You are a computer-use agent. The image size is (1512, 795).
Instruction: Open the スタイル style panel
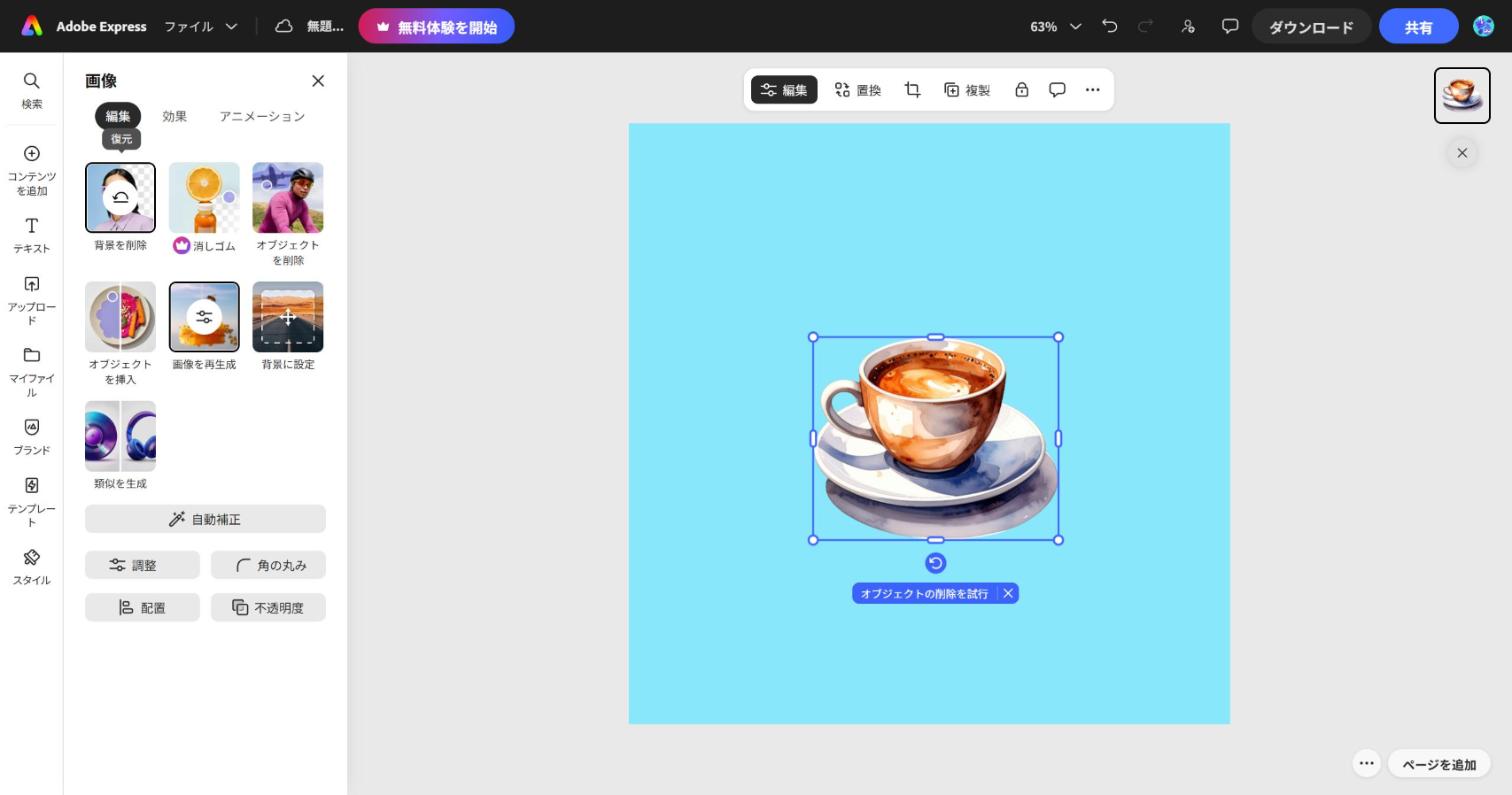tap(31, 567)
